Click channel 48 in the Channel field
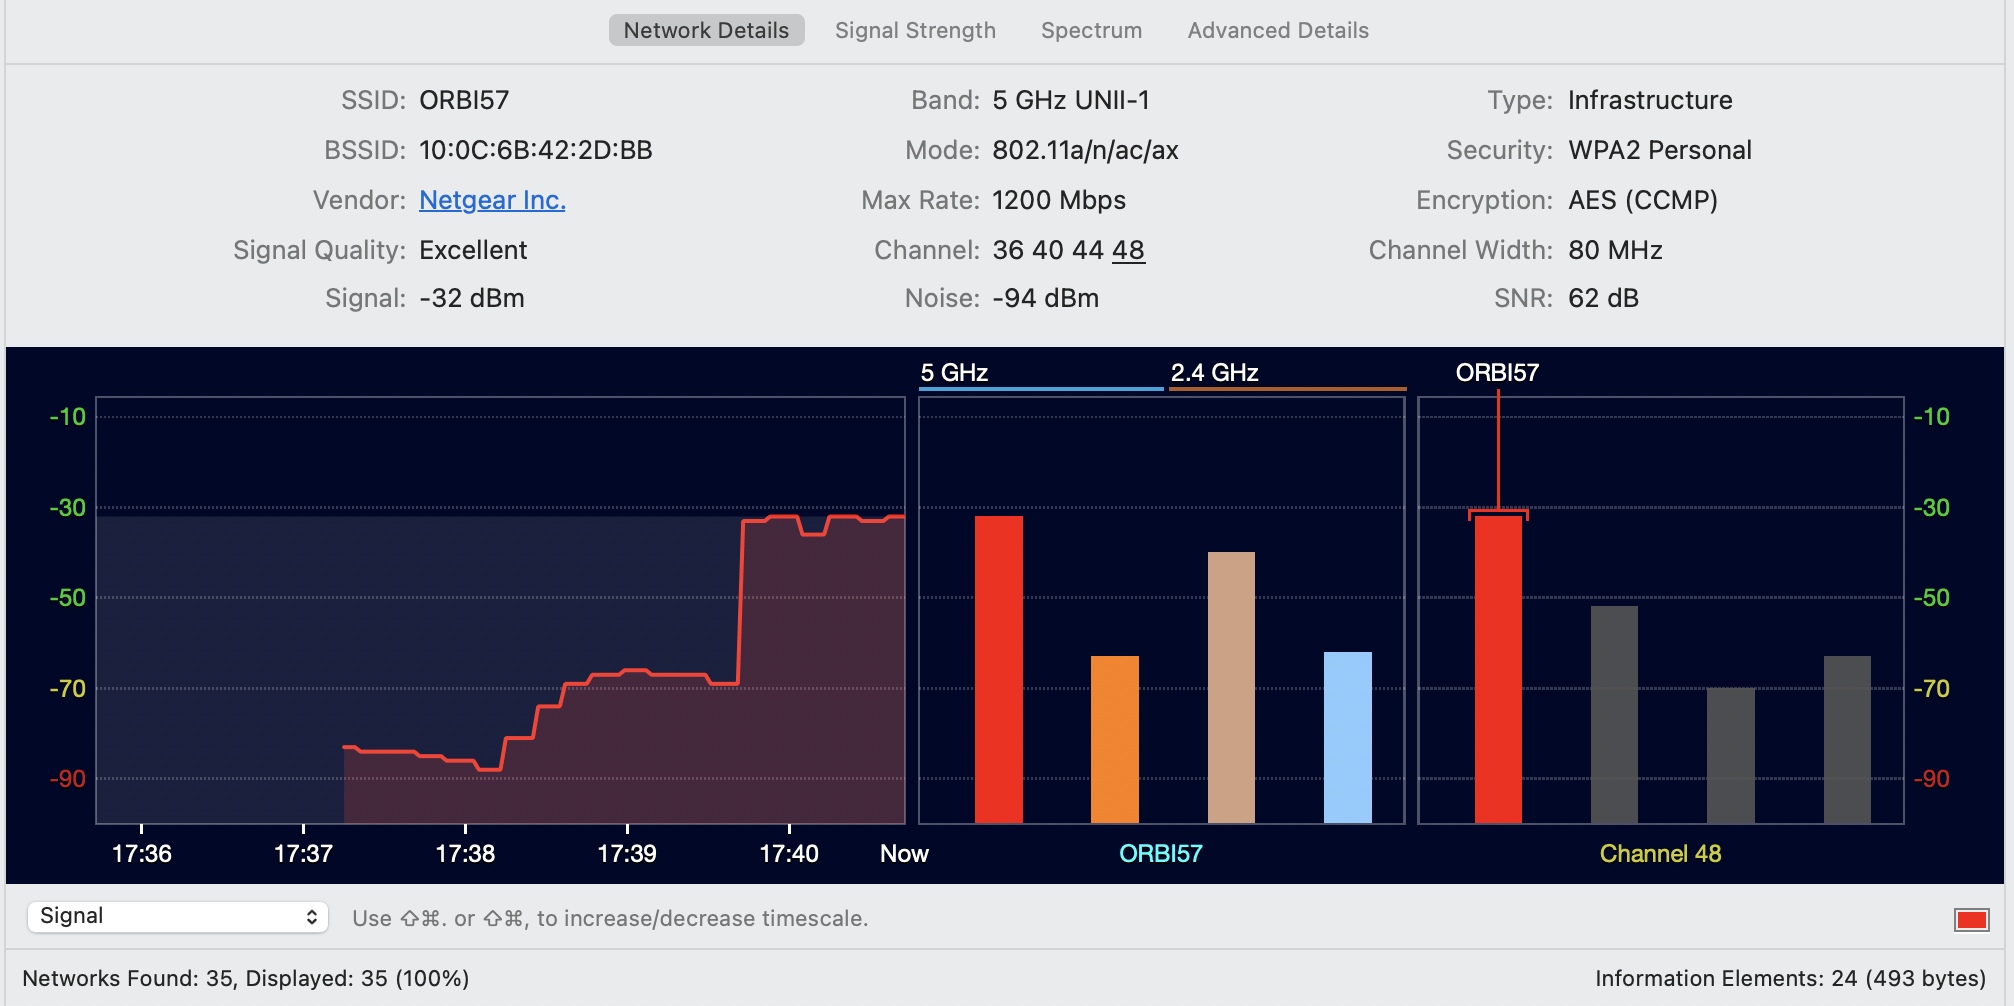The height and width of the screenshot is (1006, 2014). [x=1128, y=250]
